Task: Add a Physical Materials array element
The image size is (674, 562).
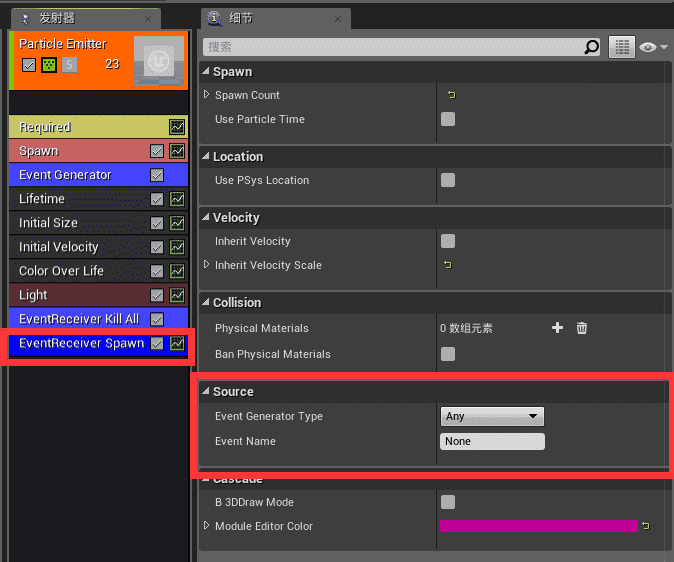Action: [558, 328]
